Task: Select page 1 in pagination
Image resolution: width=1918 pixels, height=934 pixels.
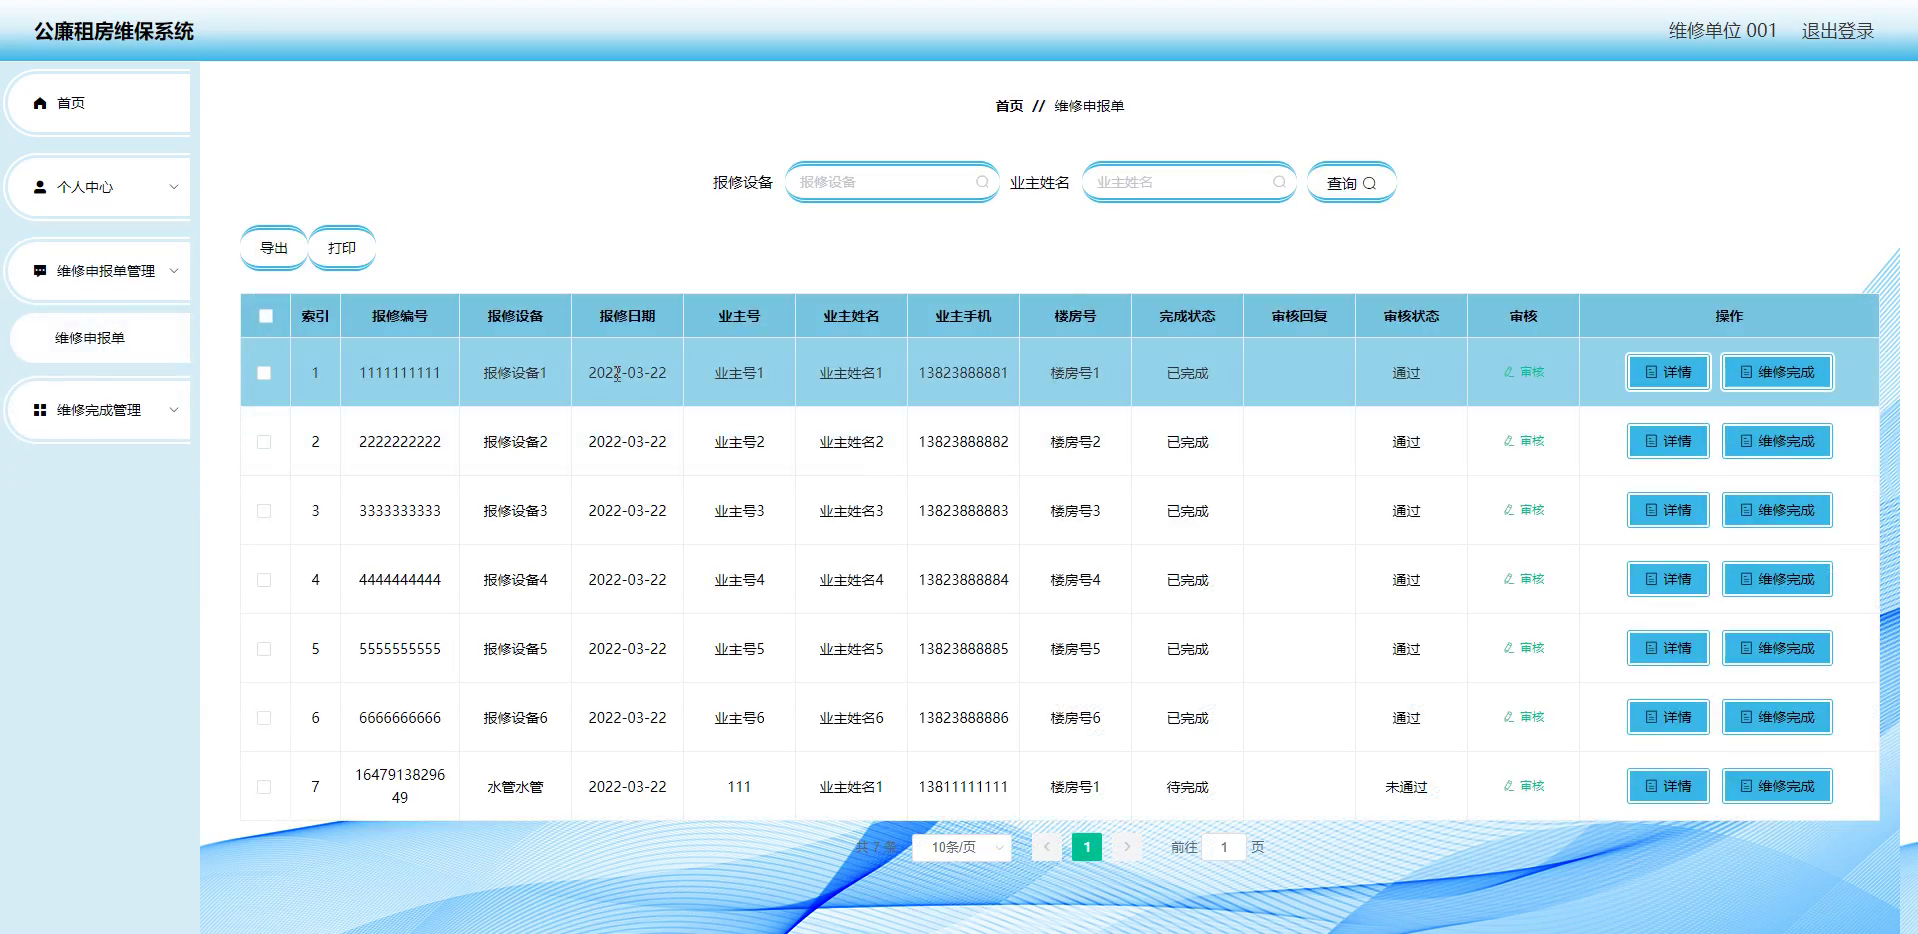Action: (1087, 847)
